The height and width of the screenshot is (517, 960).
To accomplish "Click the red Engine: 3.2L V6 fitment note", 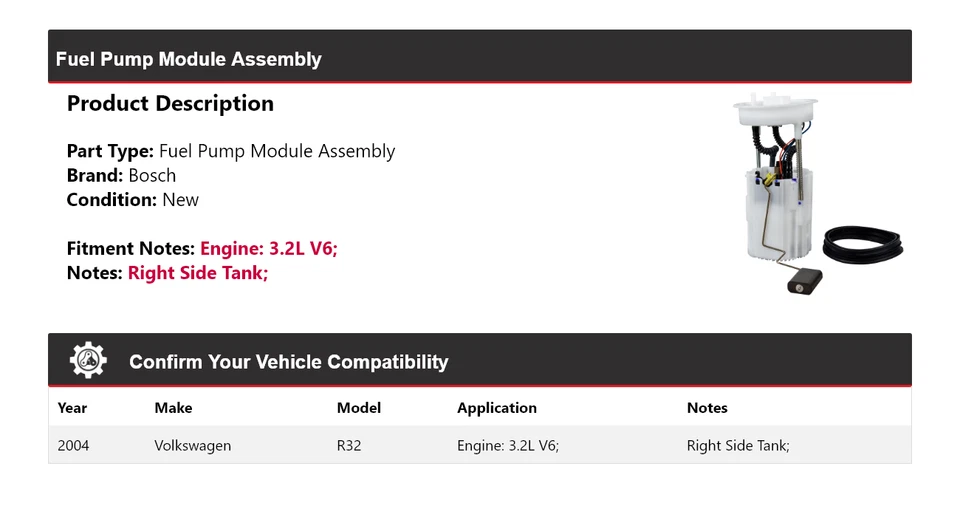I will click(269, 248).
